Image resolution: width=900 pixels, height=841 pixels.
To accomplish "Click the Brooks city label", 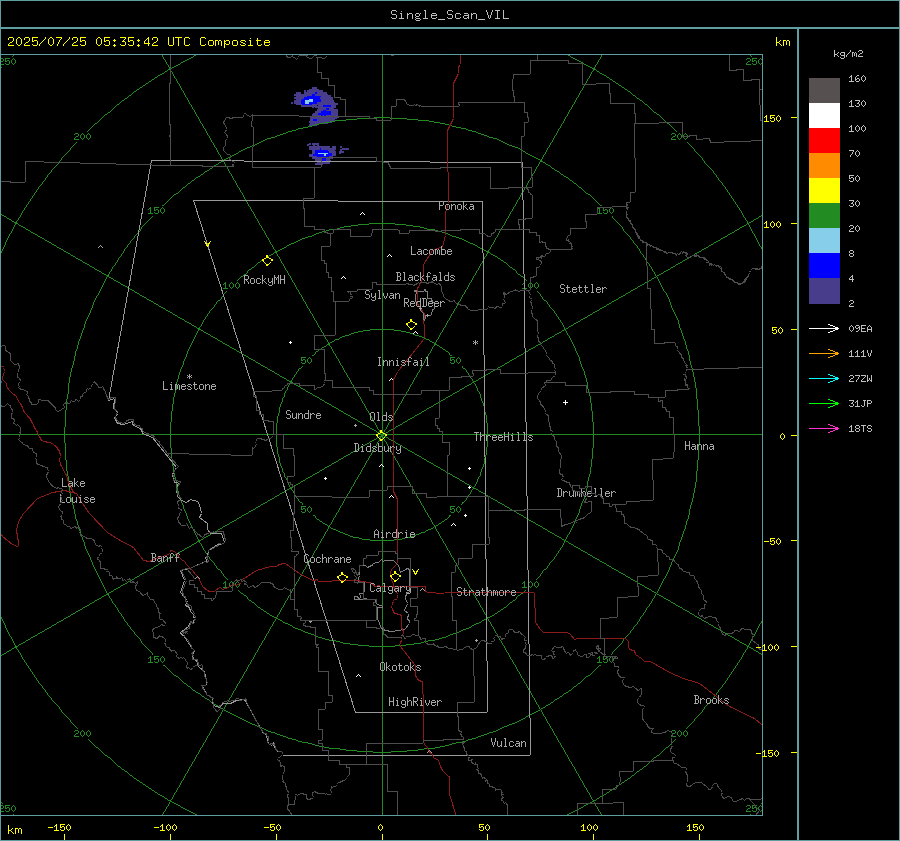I will click(x=711, y=700).
